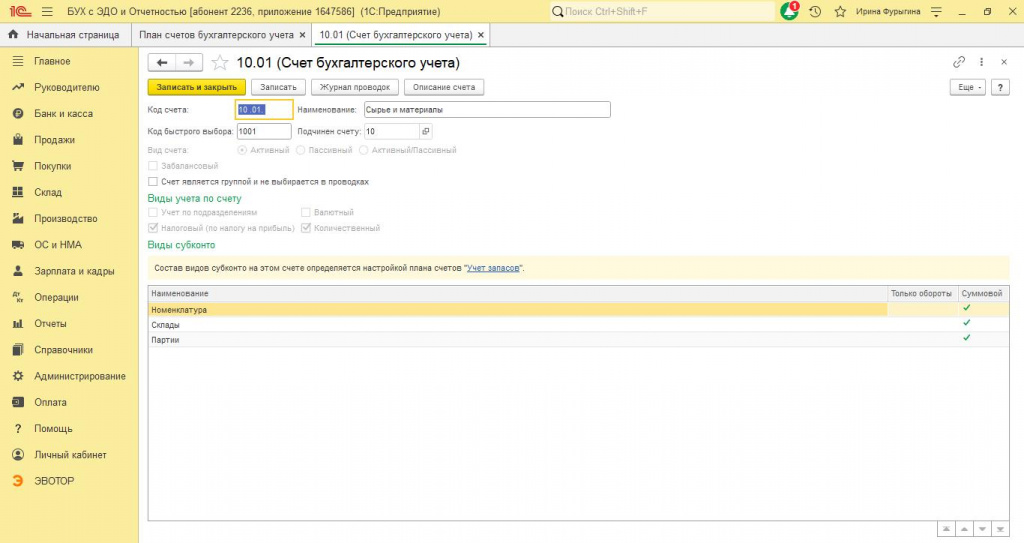
Task: Toggle Учет по подразделениям checkbox
Action: (153, 212)
